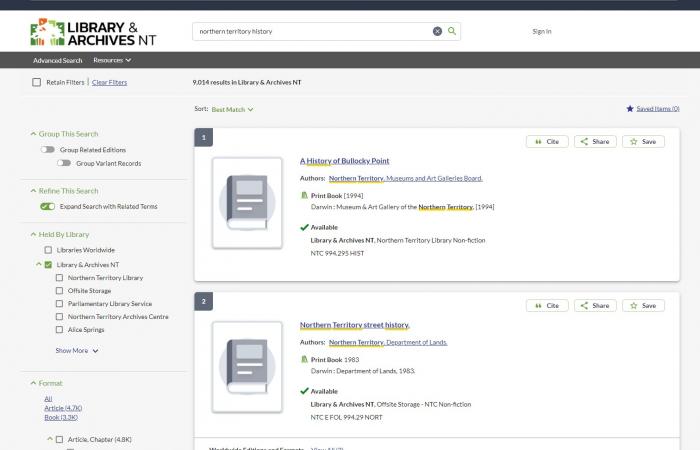Click call number NTC 994.295 HIST
The image size is (700, 450).
coord(338,254)
